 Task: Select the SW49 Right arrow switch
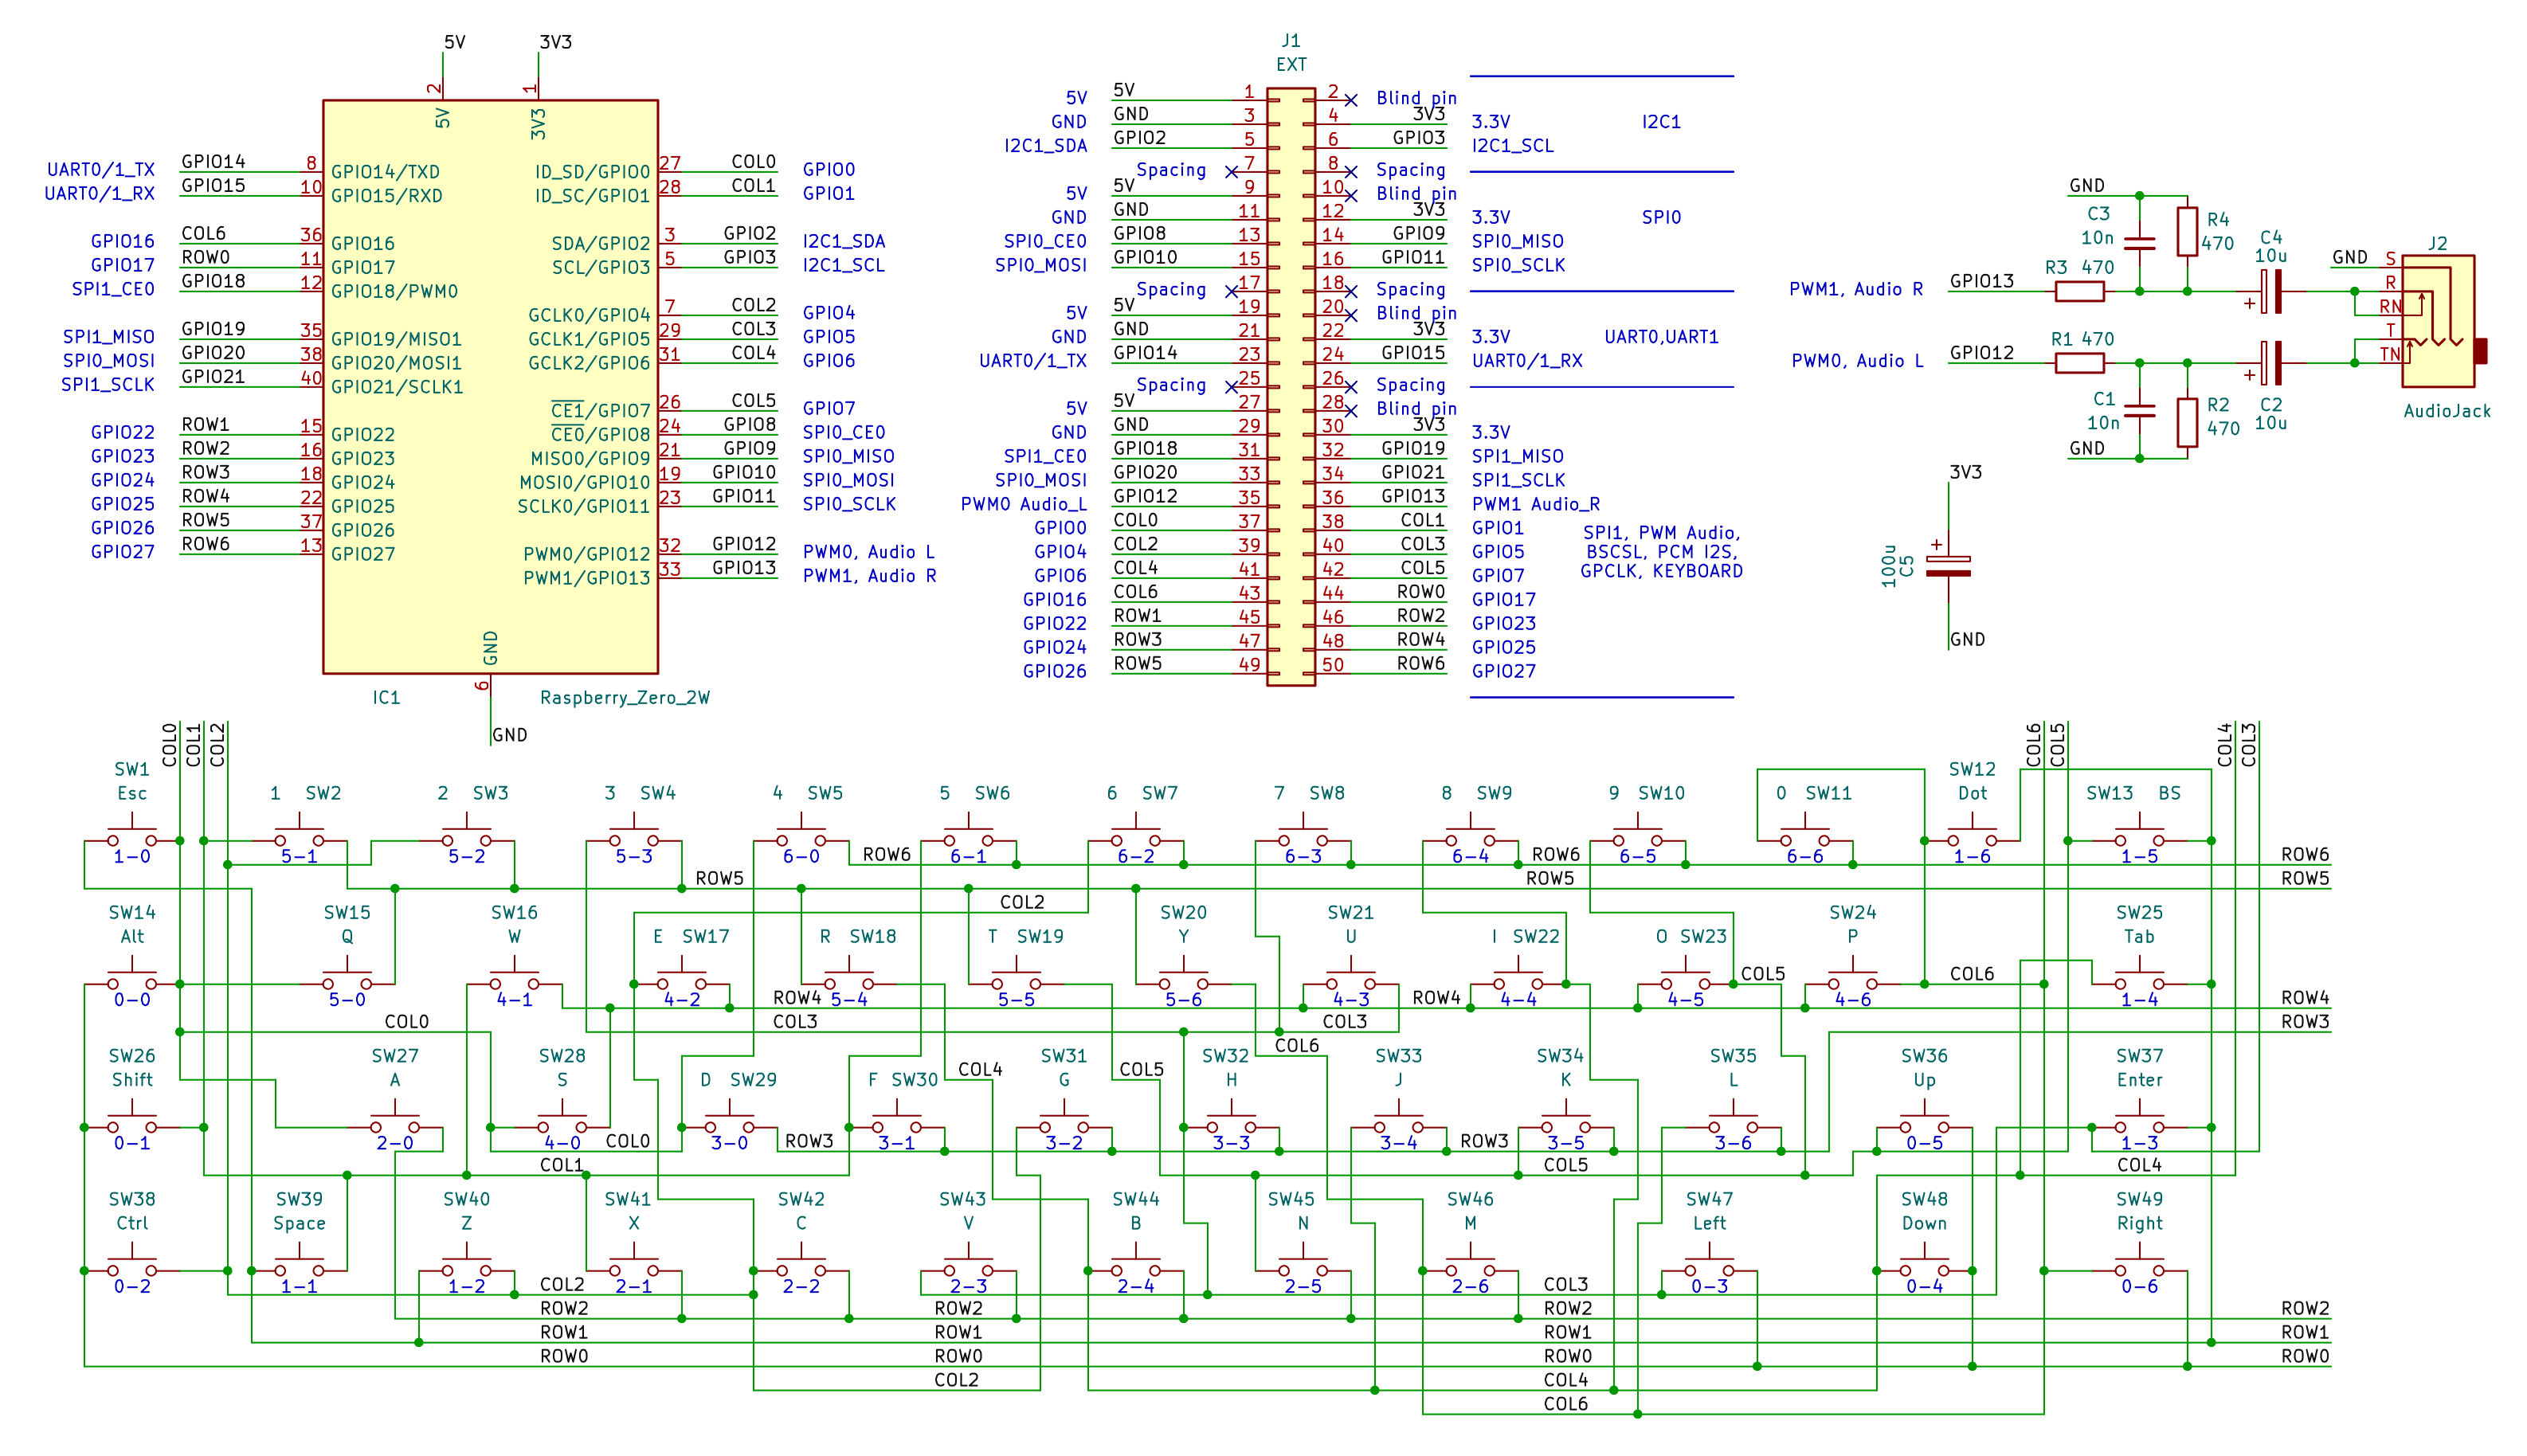point(2139,1265)
